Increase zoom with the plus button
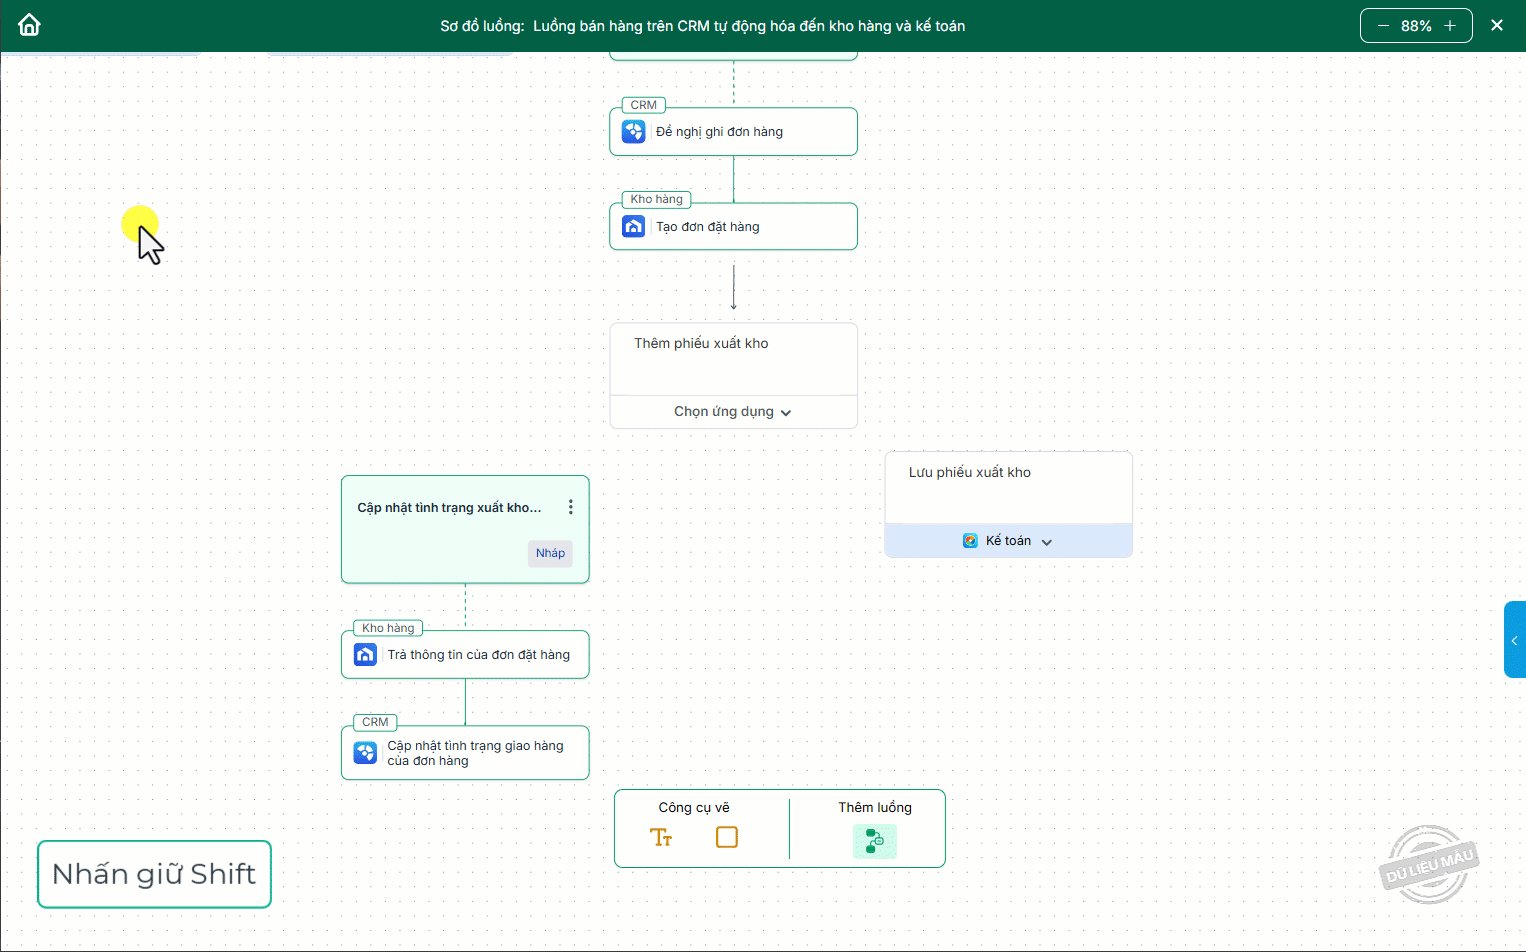The image size is (1526, 952). click(1450, 26)
